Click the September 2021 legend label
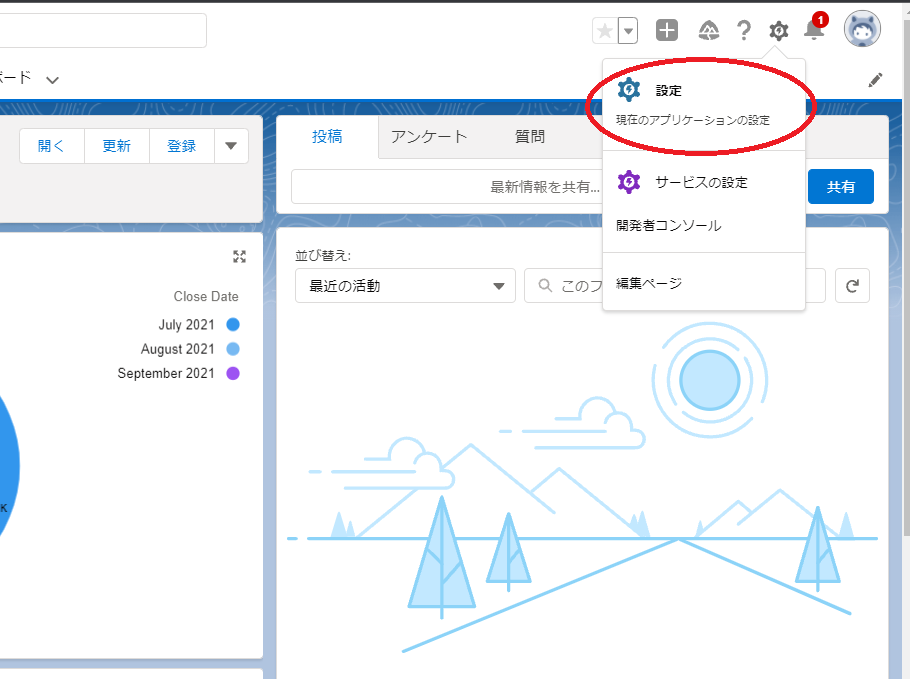The width and height of the screenshot is (910, 679). (166, 373)
